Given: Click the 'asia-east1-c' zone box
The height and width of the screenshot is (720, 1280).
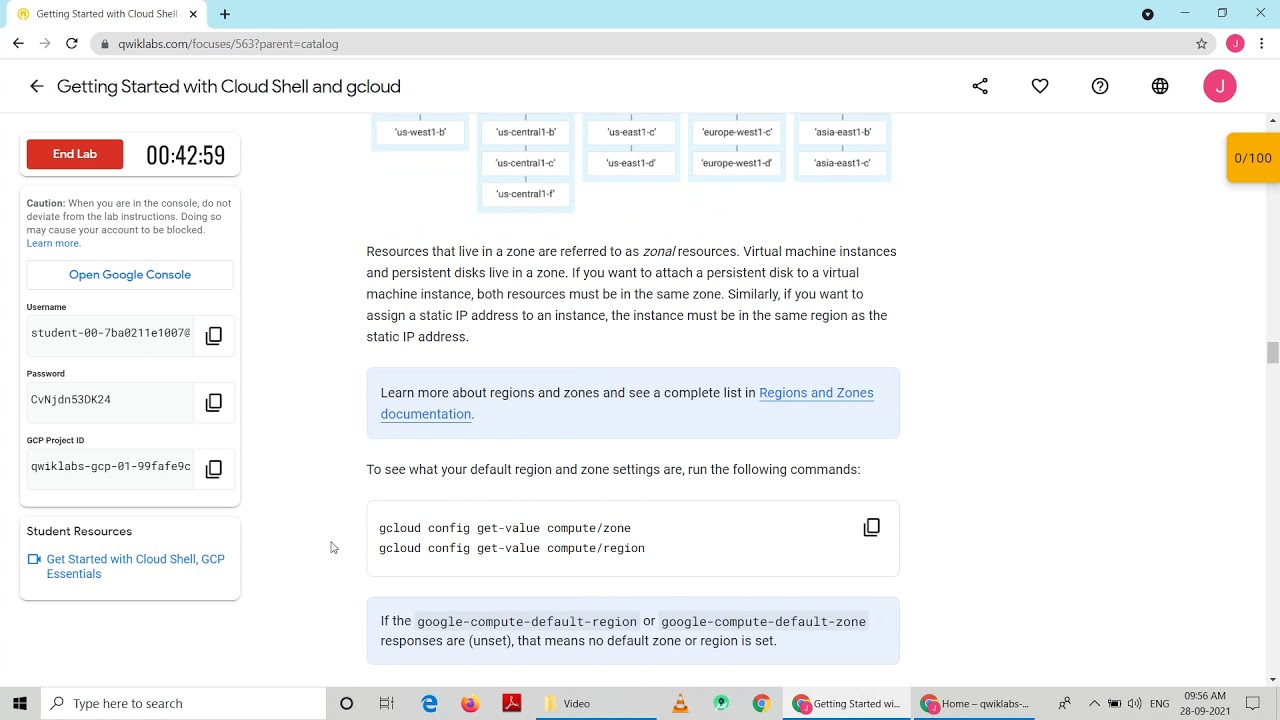Looking at the screenshot, I should [842, 163].
